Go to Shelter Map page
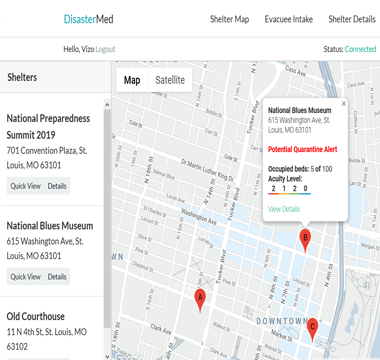Screen dimensions: 380x360 click(x=229, y=19)
